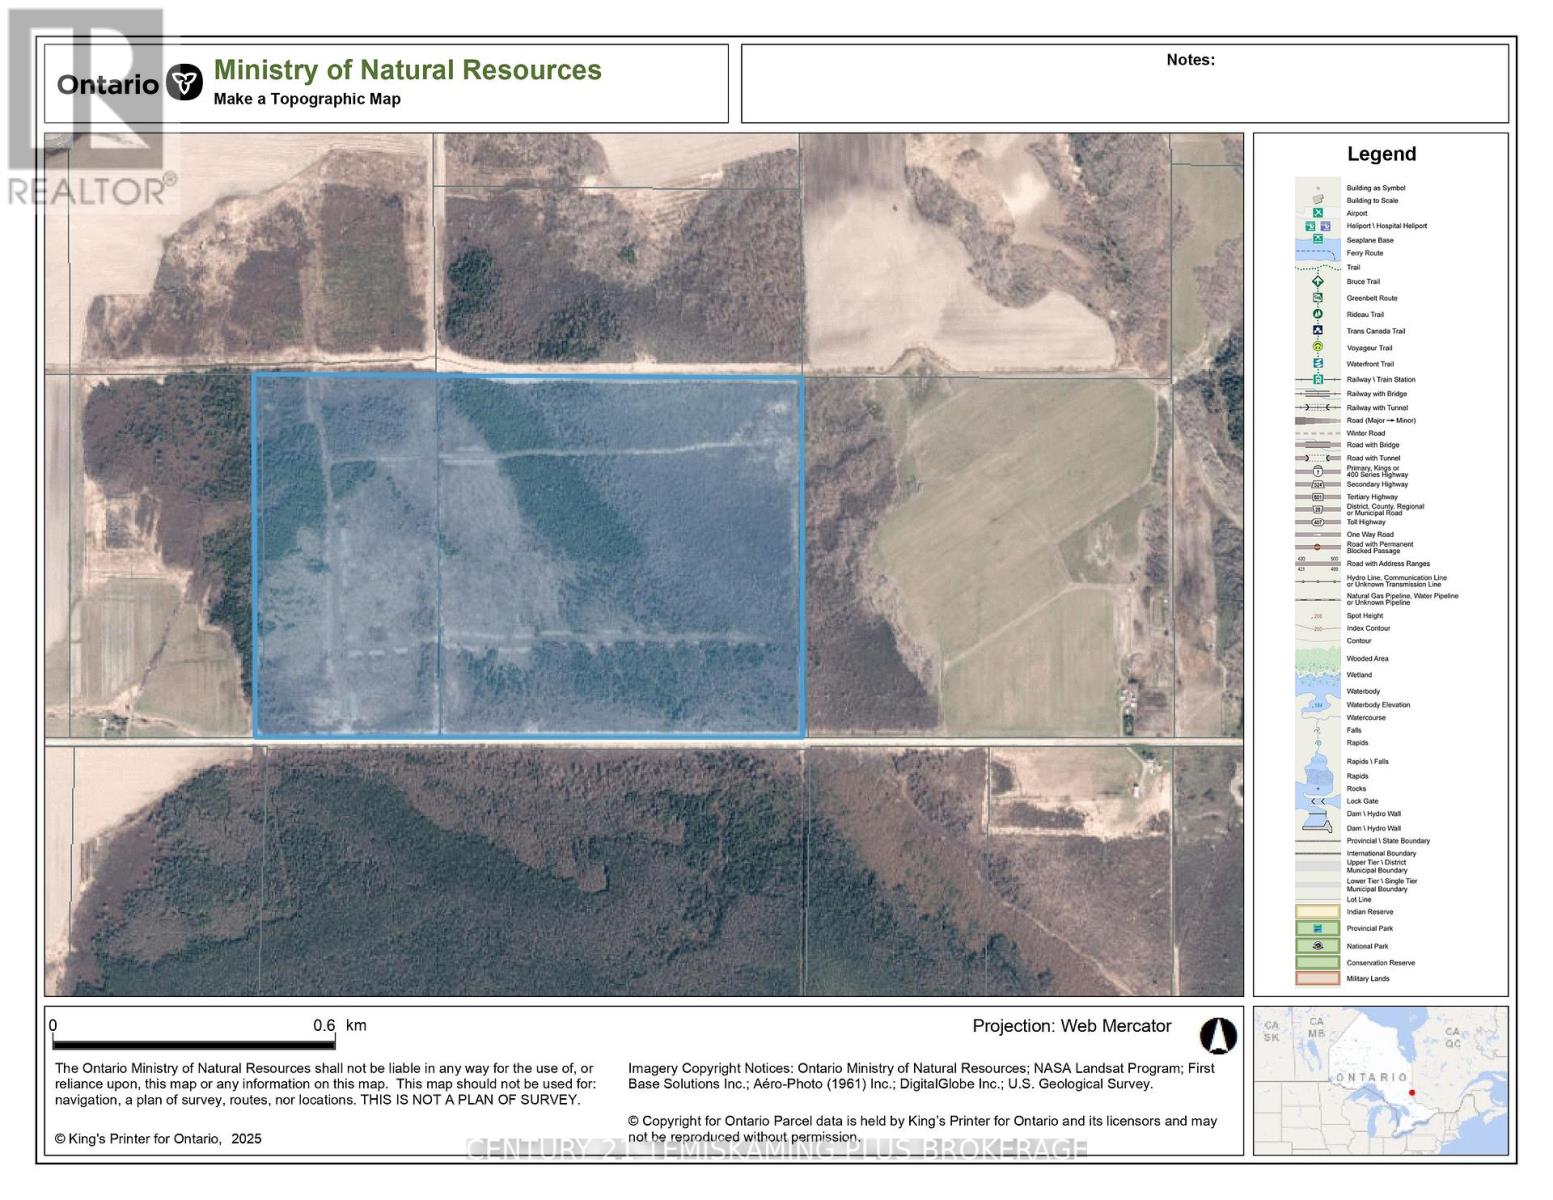Click the blue highlighted parcel on map
Image resolution: width=1553 pixels, height=1200 pixels.
coord(529,556)
